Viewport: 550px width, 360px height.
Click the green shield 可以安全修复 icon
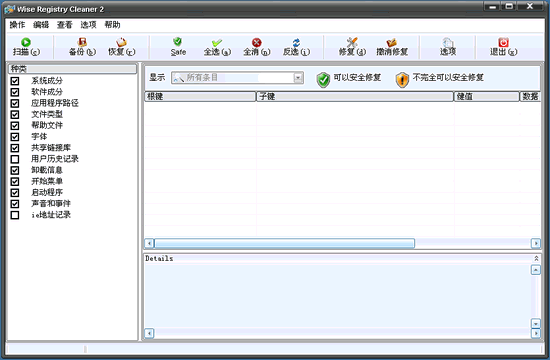tap(323, 80)
